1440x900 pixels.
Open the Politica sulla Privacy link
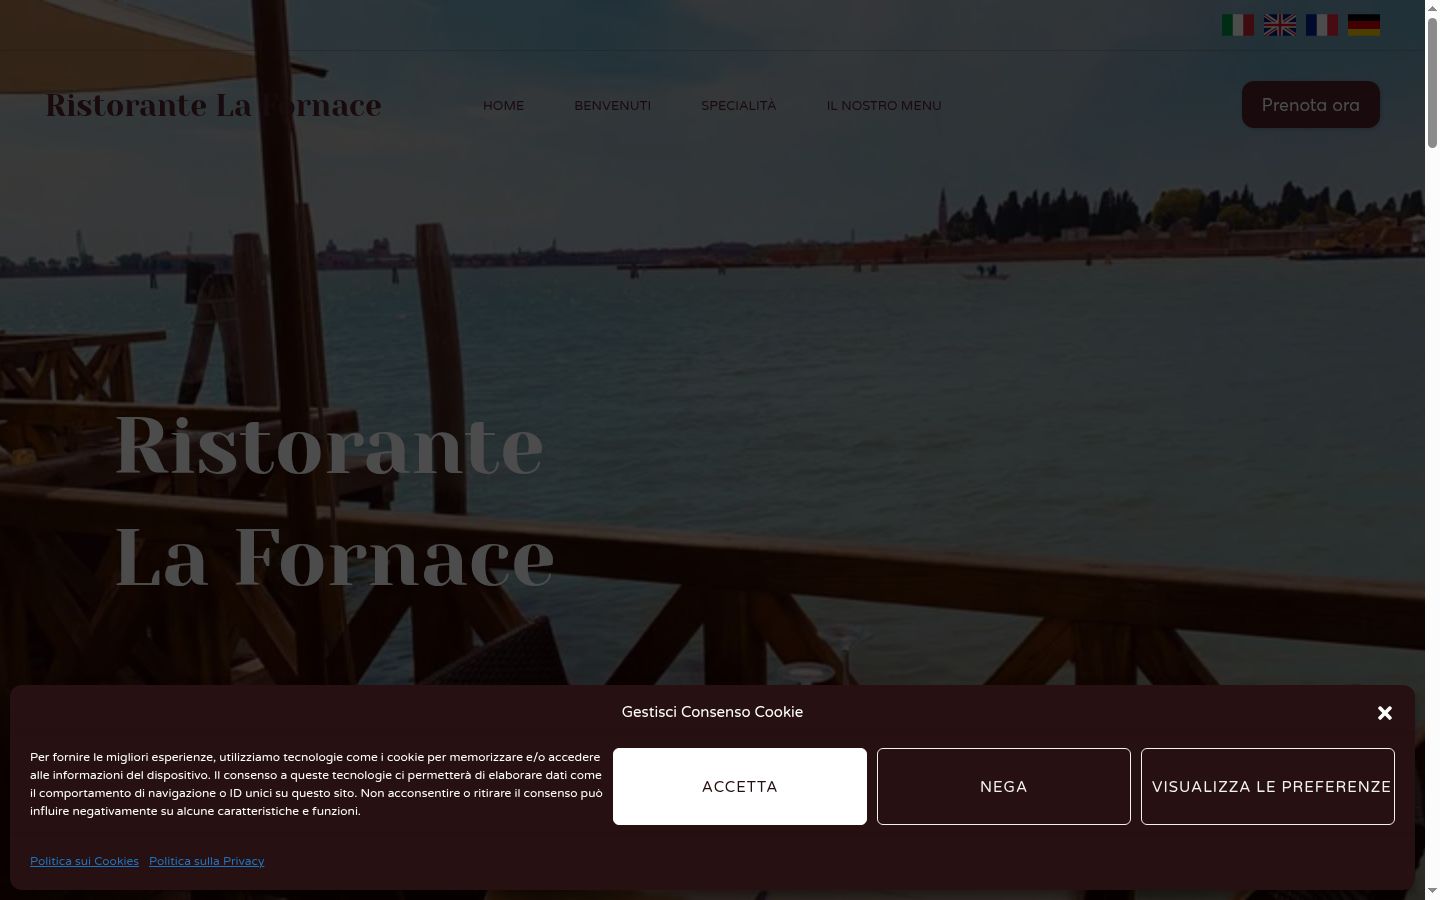pos(207,861)
